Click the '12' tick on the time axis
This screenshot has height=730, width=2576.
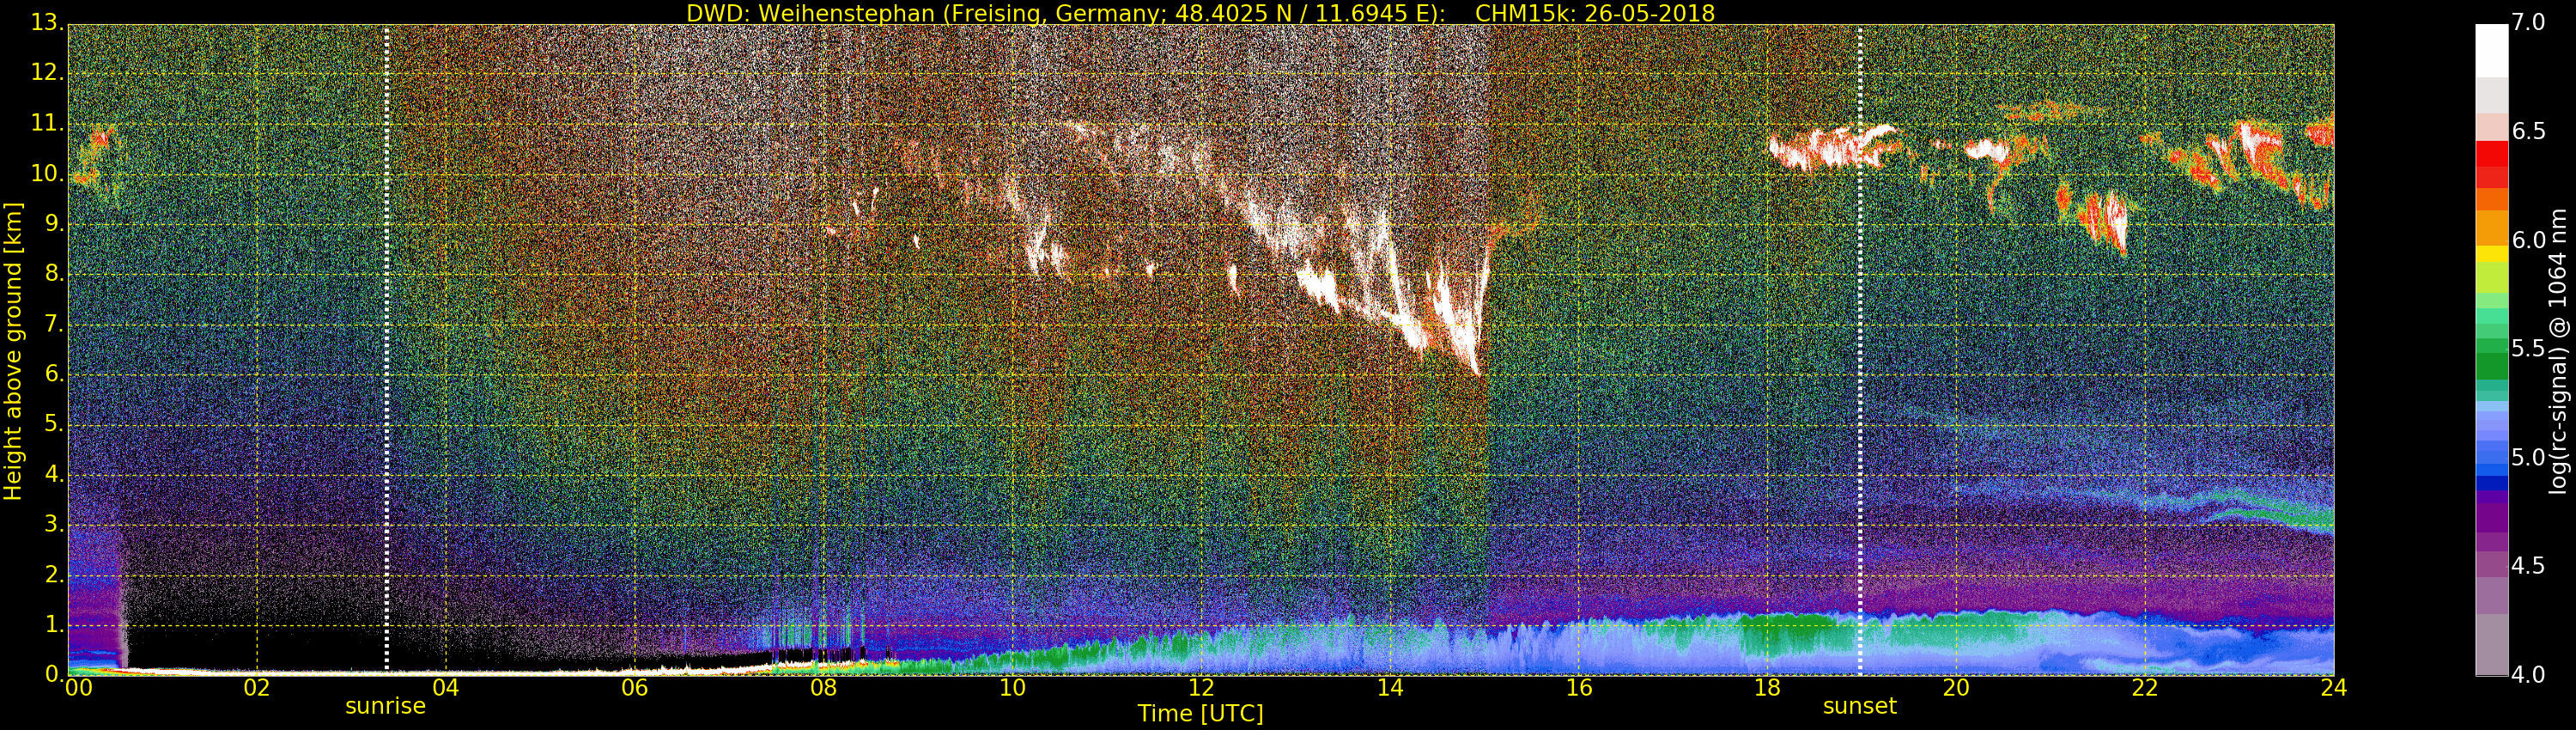[x=1201, y=688]
